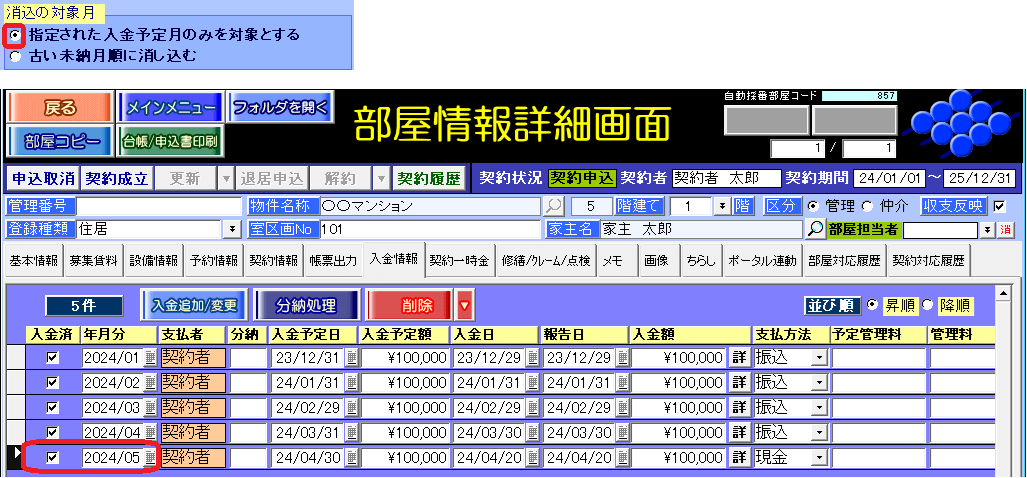Click the red 消 icon beside 部屋担当者
This screenshot has height=478, width=1027.
tap(1005, 229)
